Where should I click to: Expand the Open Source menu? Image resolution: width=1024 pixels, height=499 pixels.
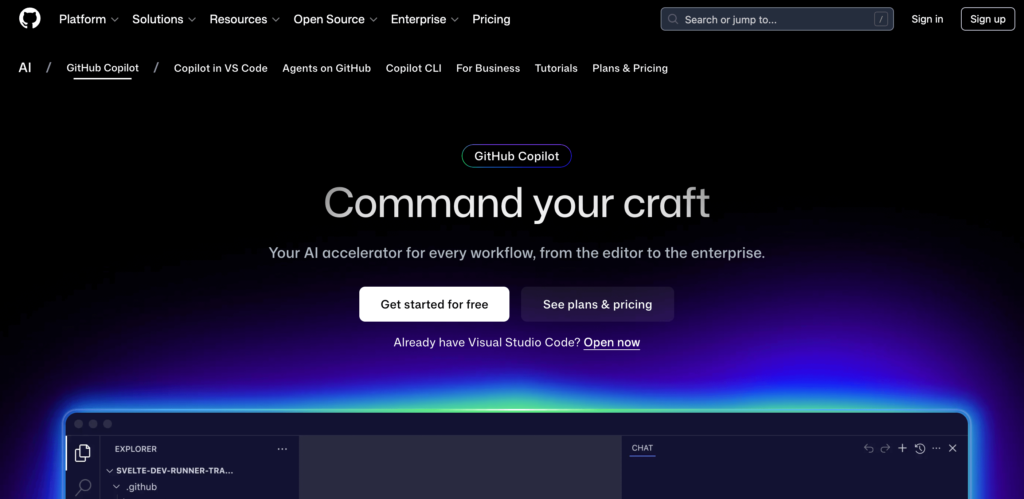click(x=335, y=19)
